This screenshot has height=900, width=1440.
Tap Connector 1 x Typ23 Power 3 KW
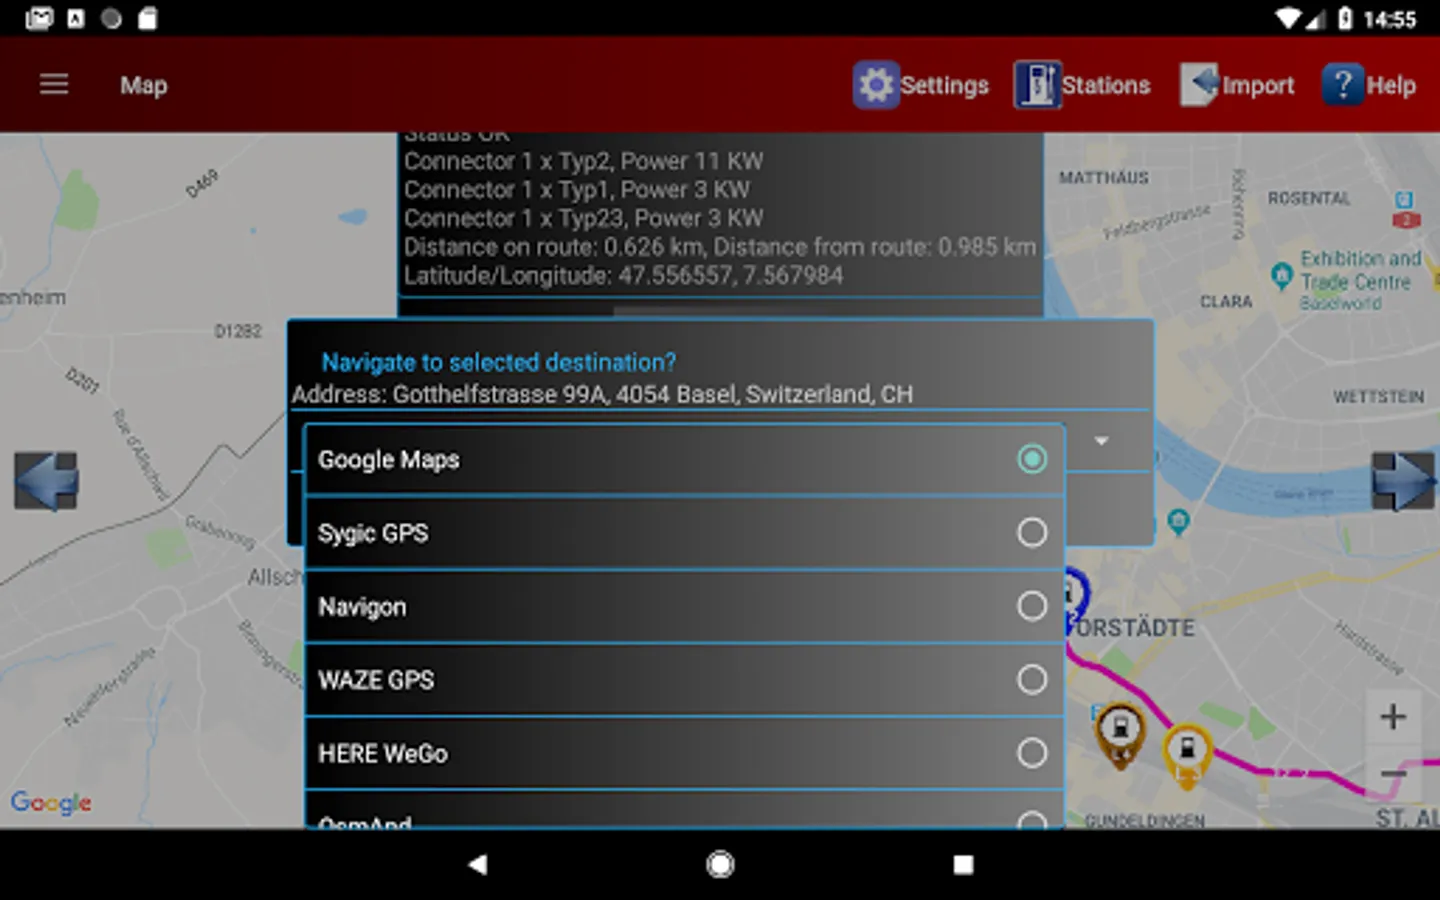pos(583,218)
